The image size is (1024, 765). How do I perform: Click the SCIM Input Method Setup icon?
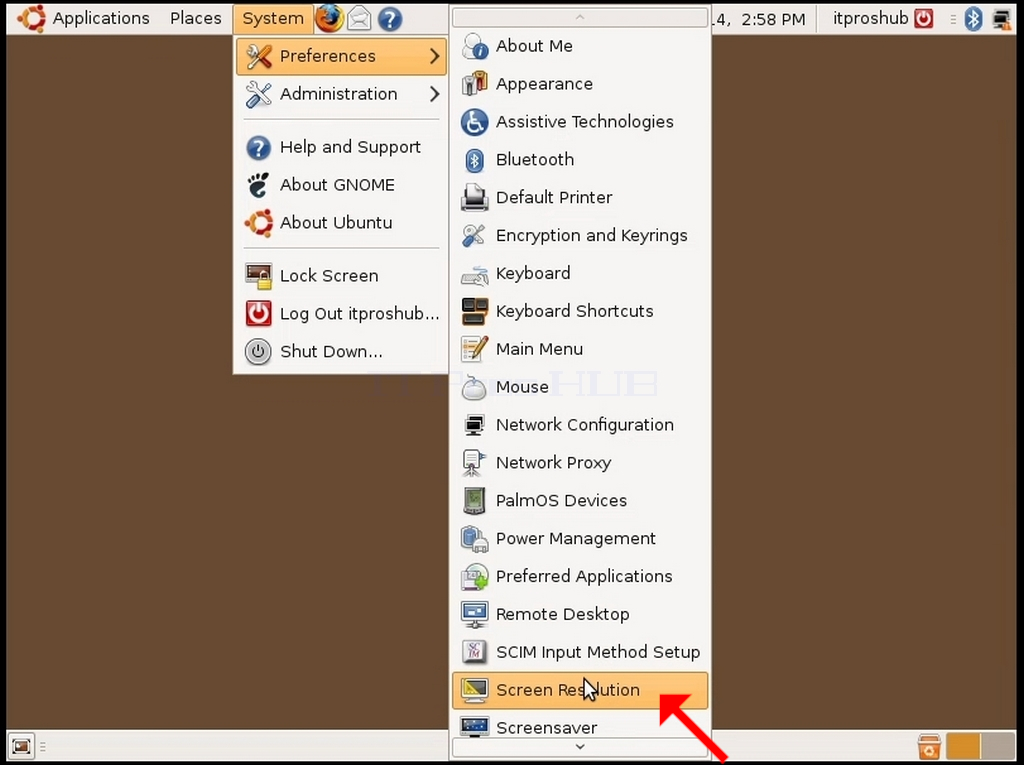click(474, 652)
